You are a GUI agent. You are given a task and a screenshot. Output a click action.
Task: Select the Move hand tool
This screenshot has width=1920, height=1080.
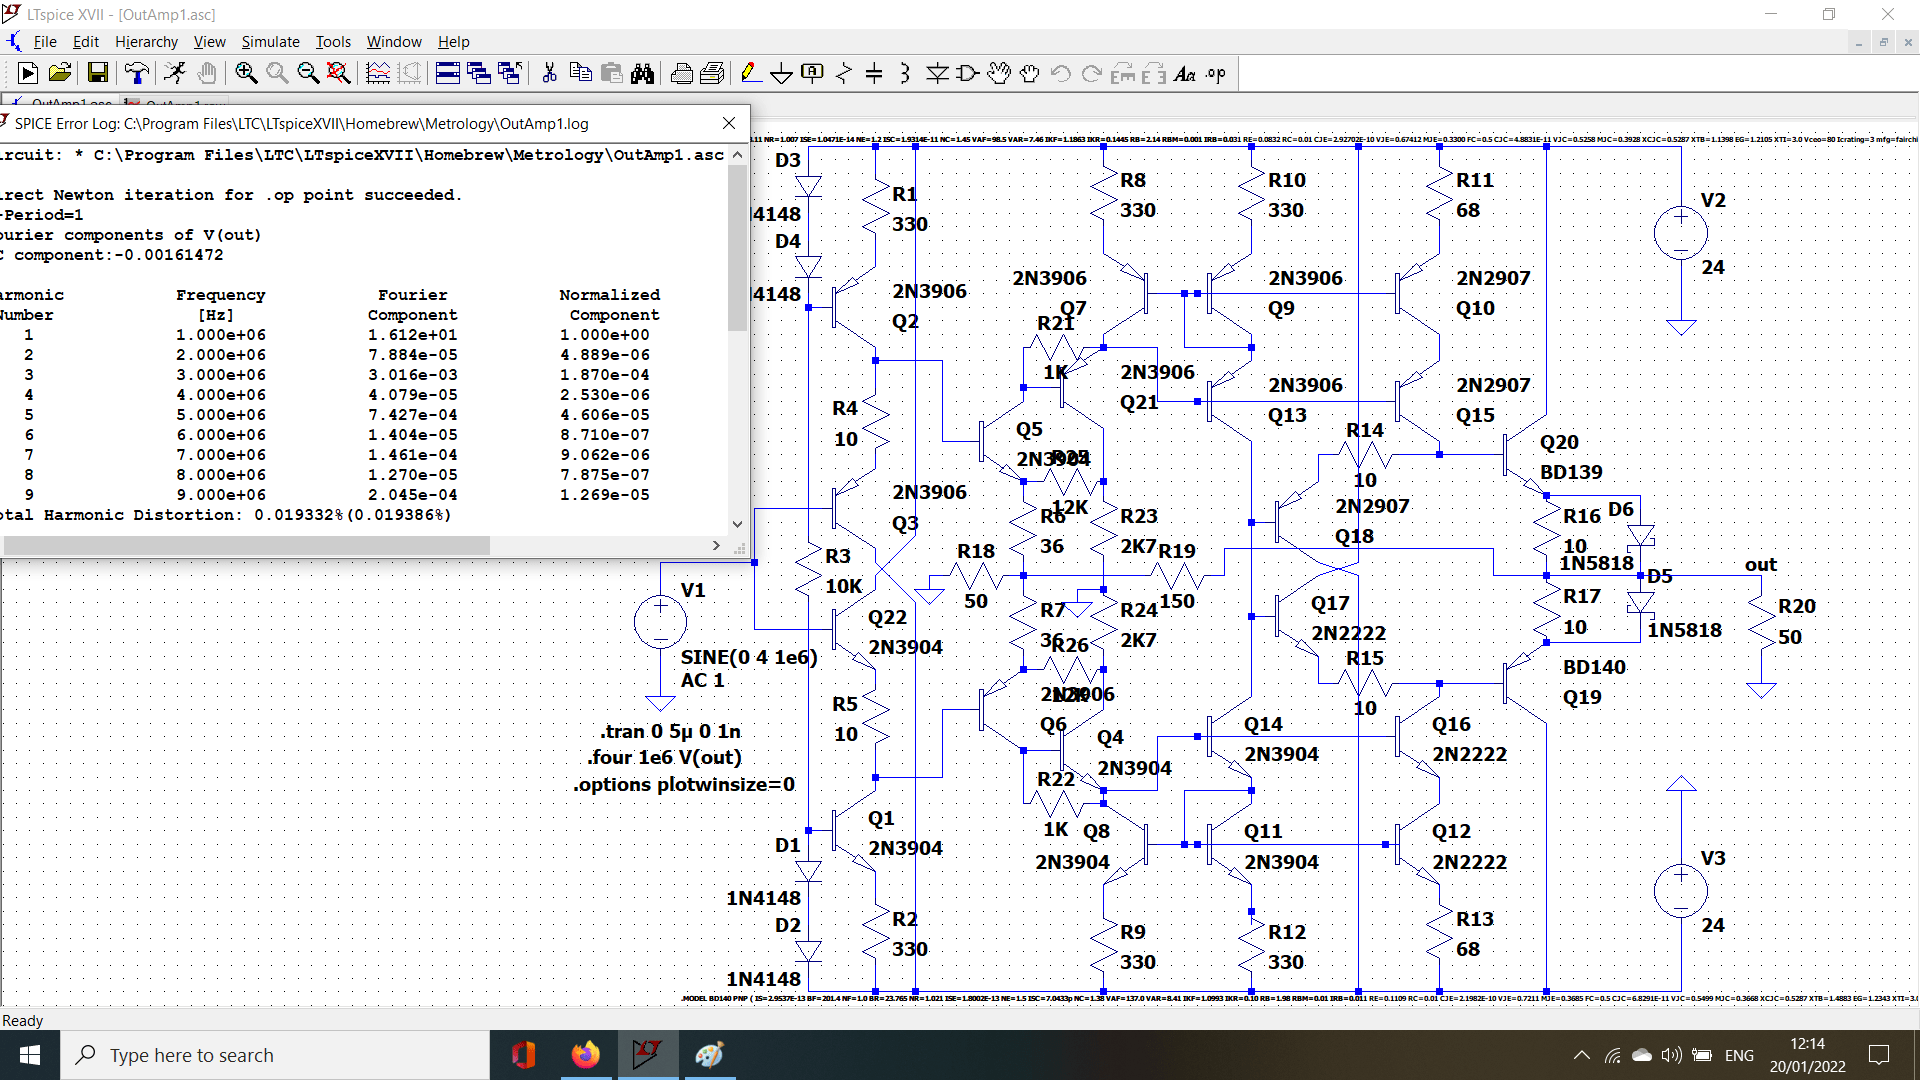(999, 73)
